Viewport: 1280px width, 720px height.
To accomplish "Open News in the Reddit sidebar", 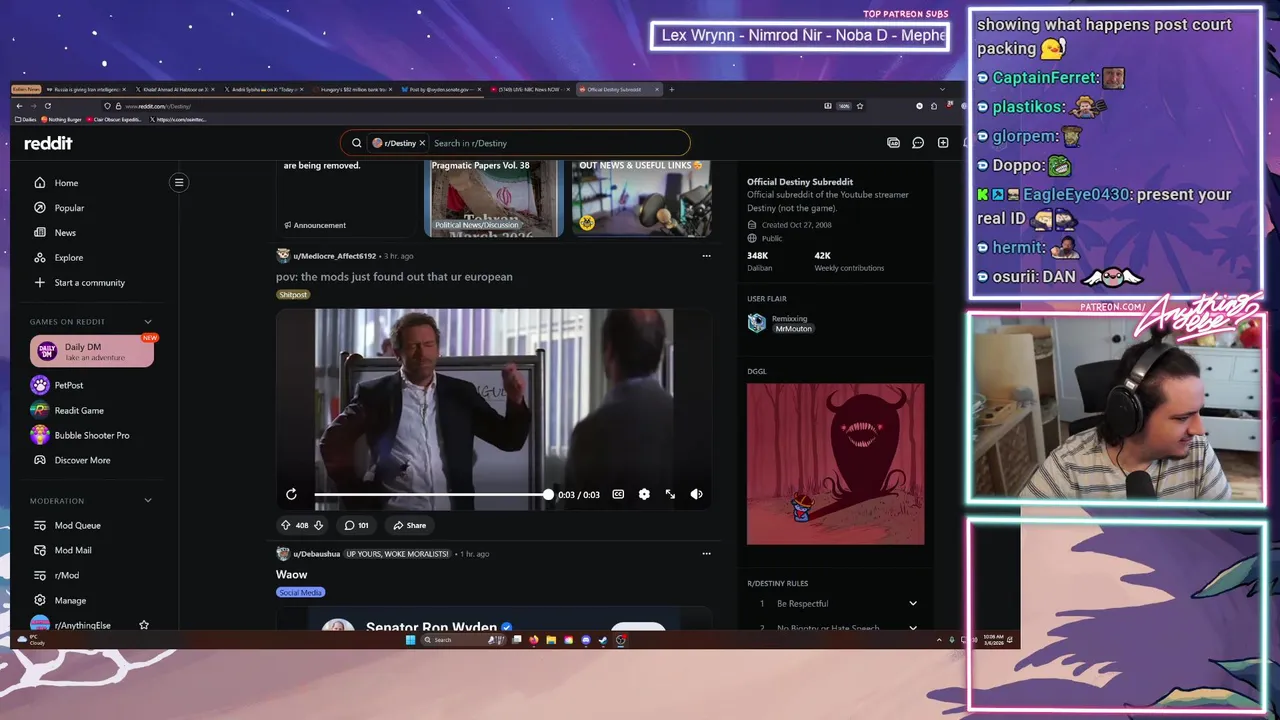I will point(65,233).
